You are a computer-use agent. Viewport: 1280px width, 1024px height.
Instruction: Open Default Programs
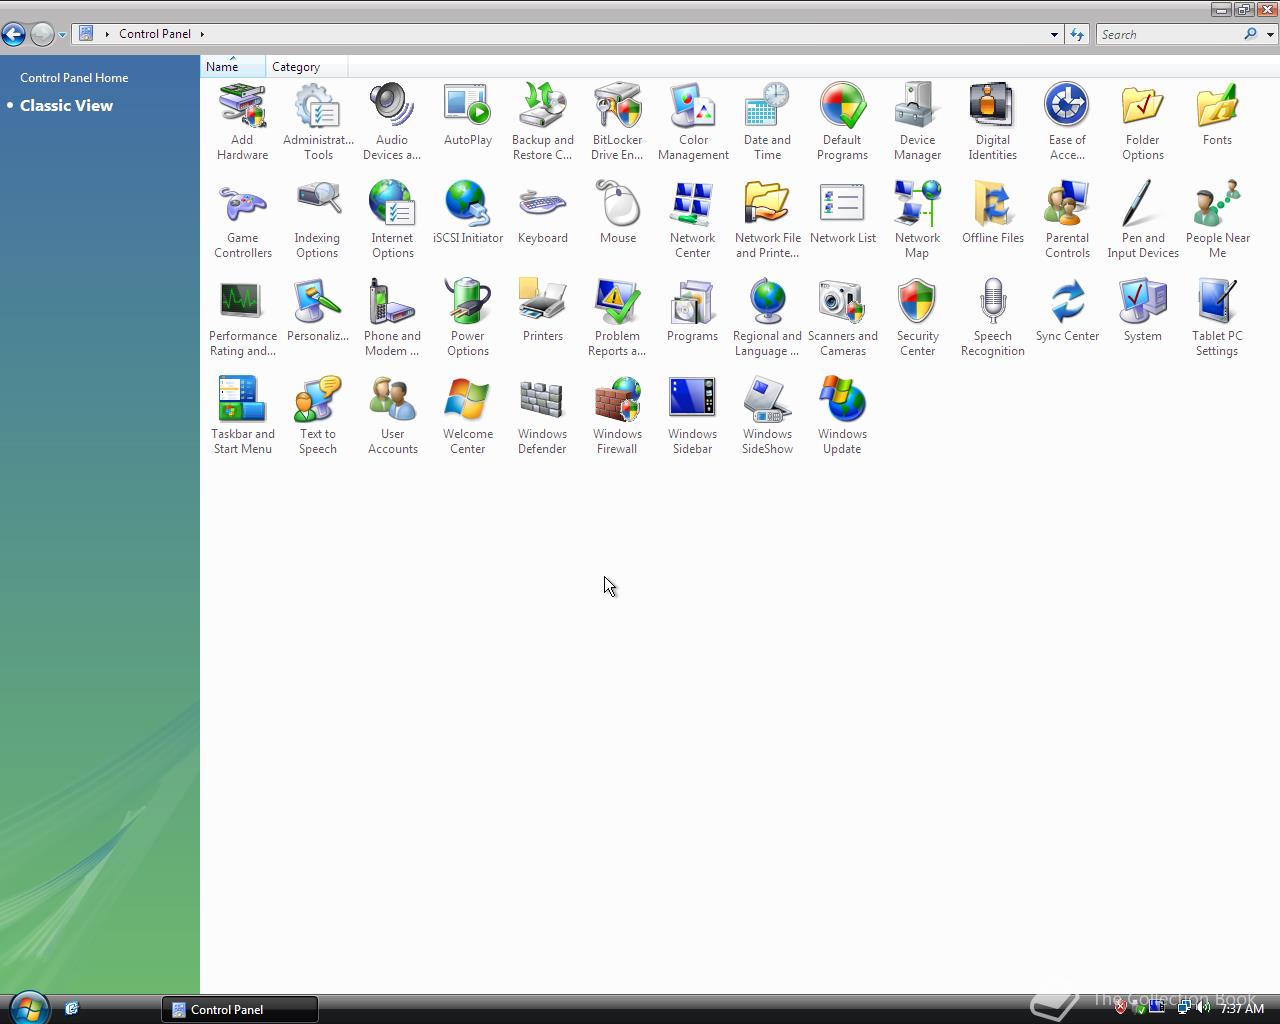pos(843,122)
